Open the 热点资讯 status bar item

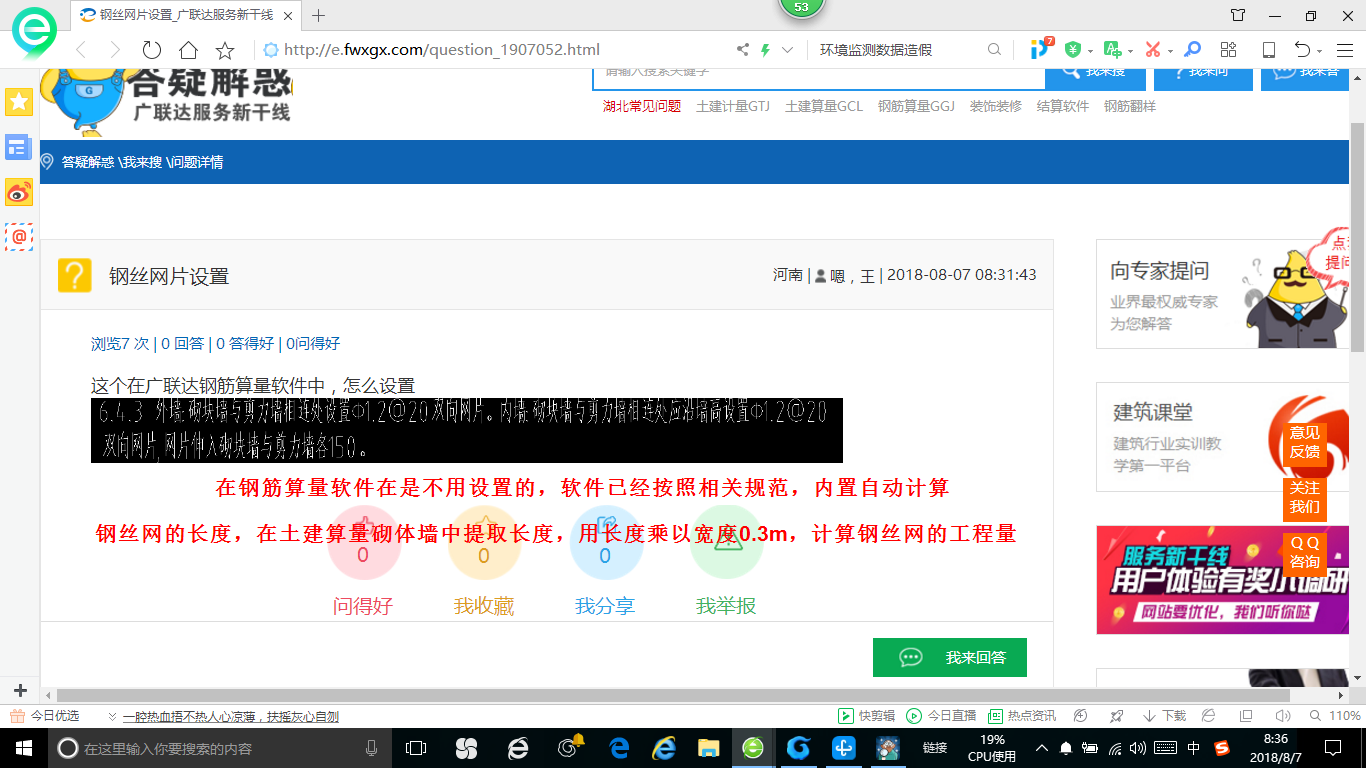point(1022,716)
